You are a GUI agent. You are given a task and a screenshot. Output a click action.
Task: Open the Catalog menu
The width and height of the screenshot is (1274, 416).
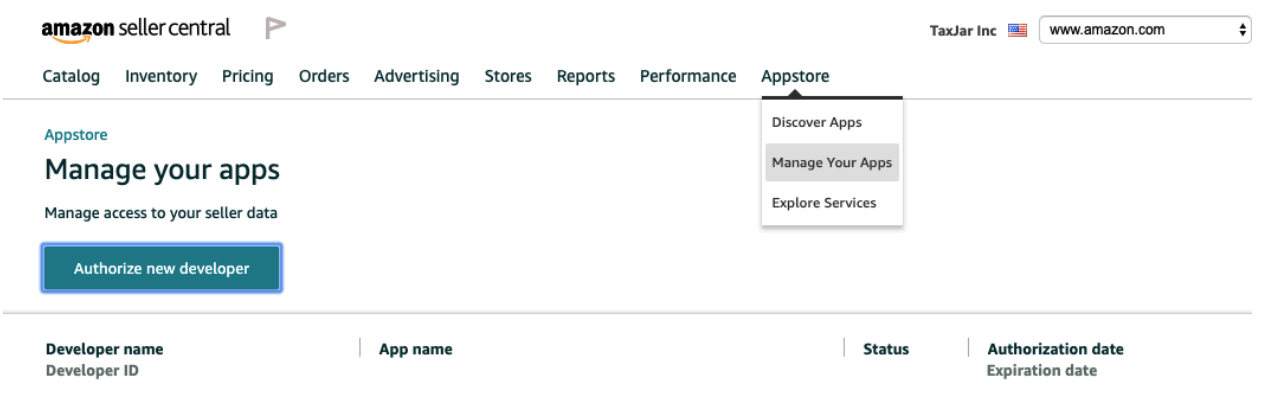pos(71,76)
